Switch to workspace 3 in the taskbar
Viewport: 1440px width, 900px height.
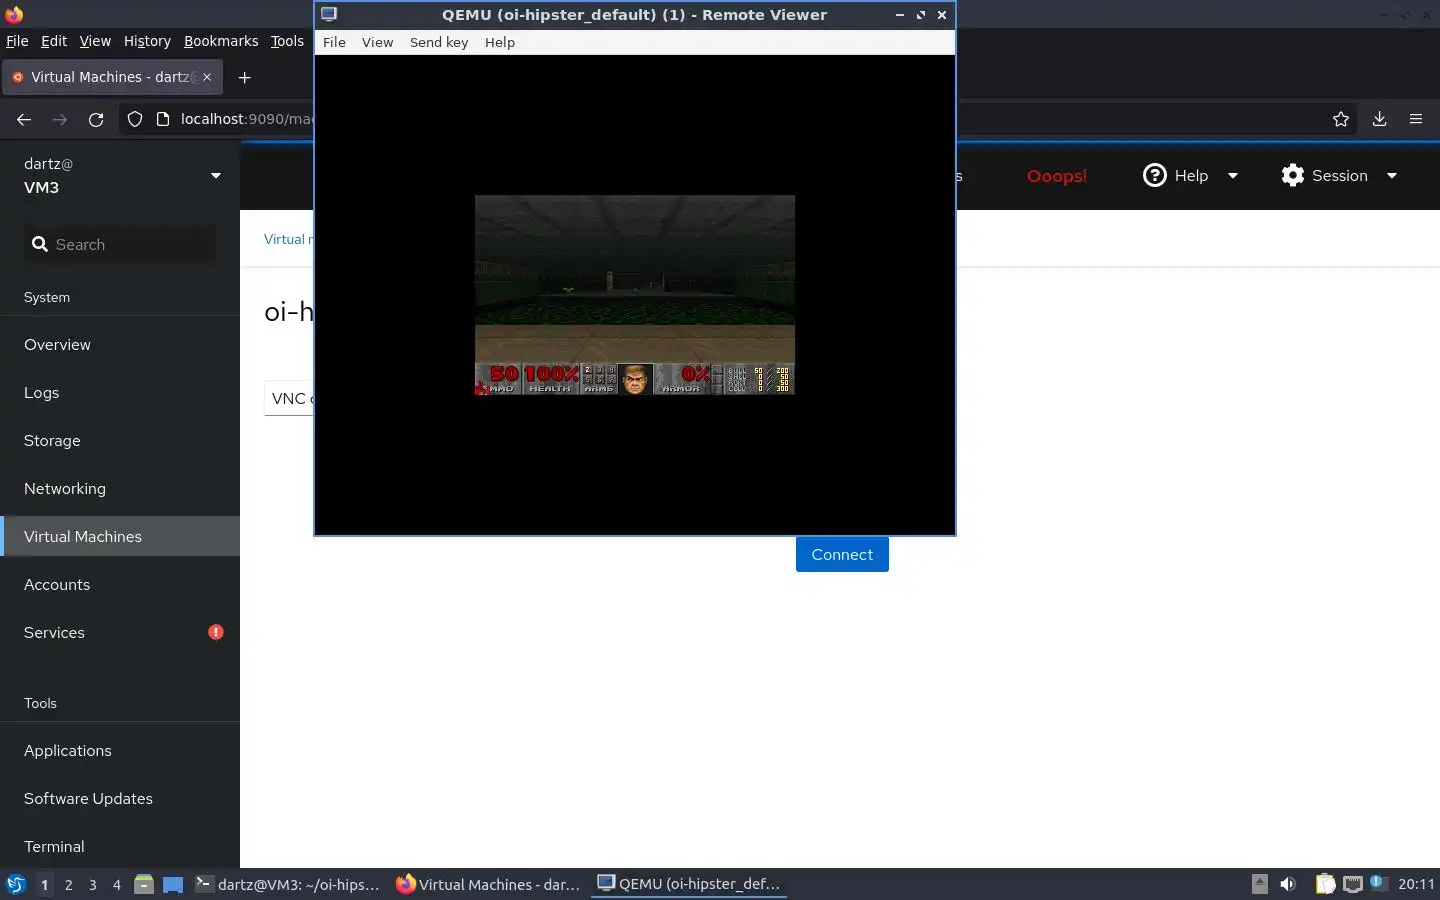point(92,884)
